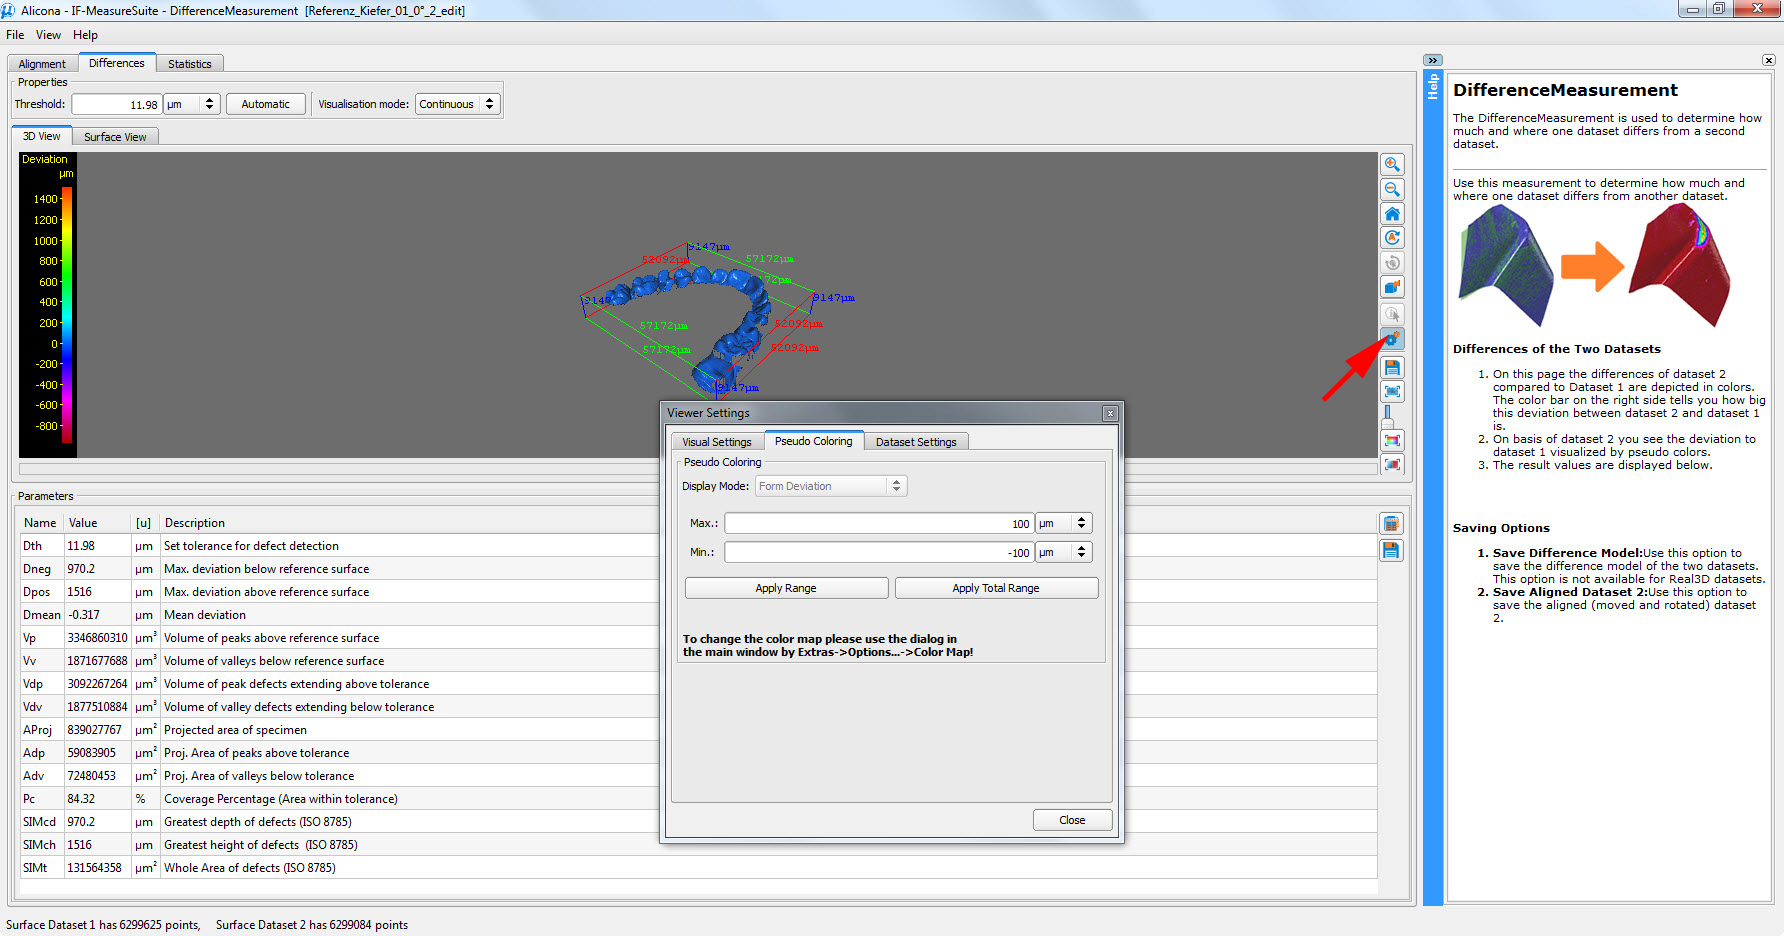Click the Threshold value input field

[116, 104]
